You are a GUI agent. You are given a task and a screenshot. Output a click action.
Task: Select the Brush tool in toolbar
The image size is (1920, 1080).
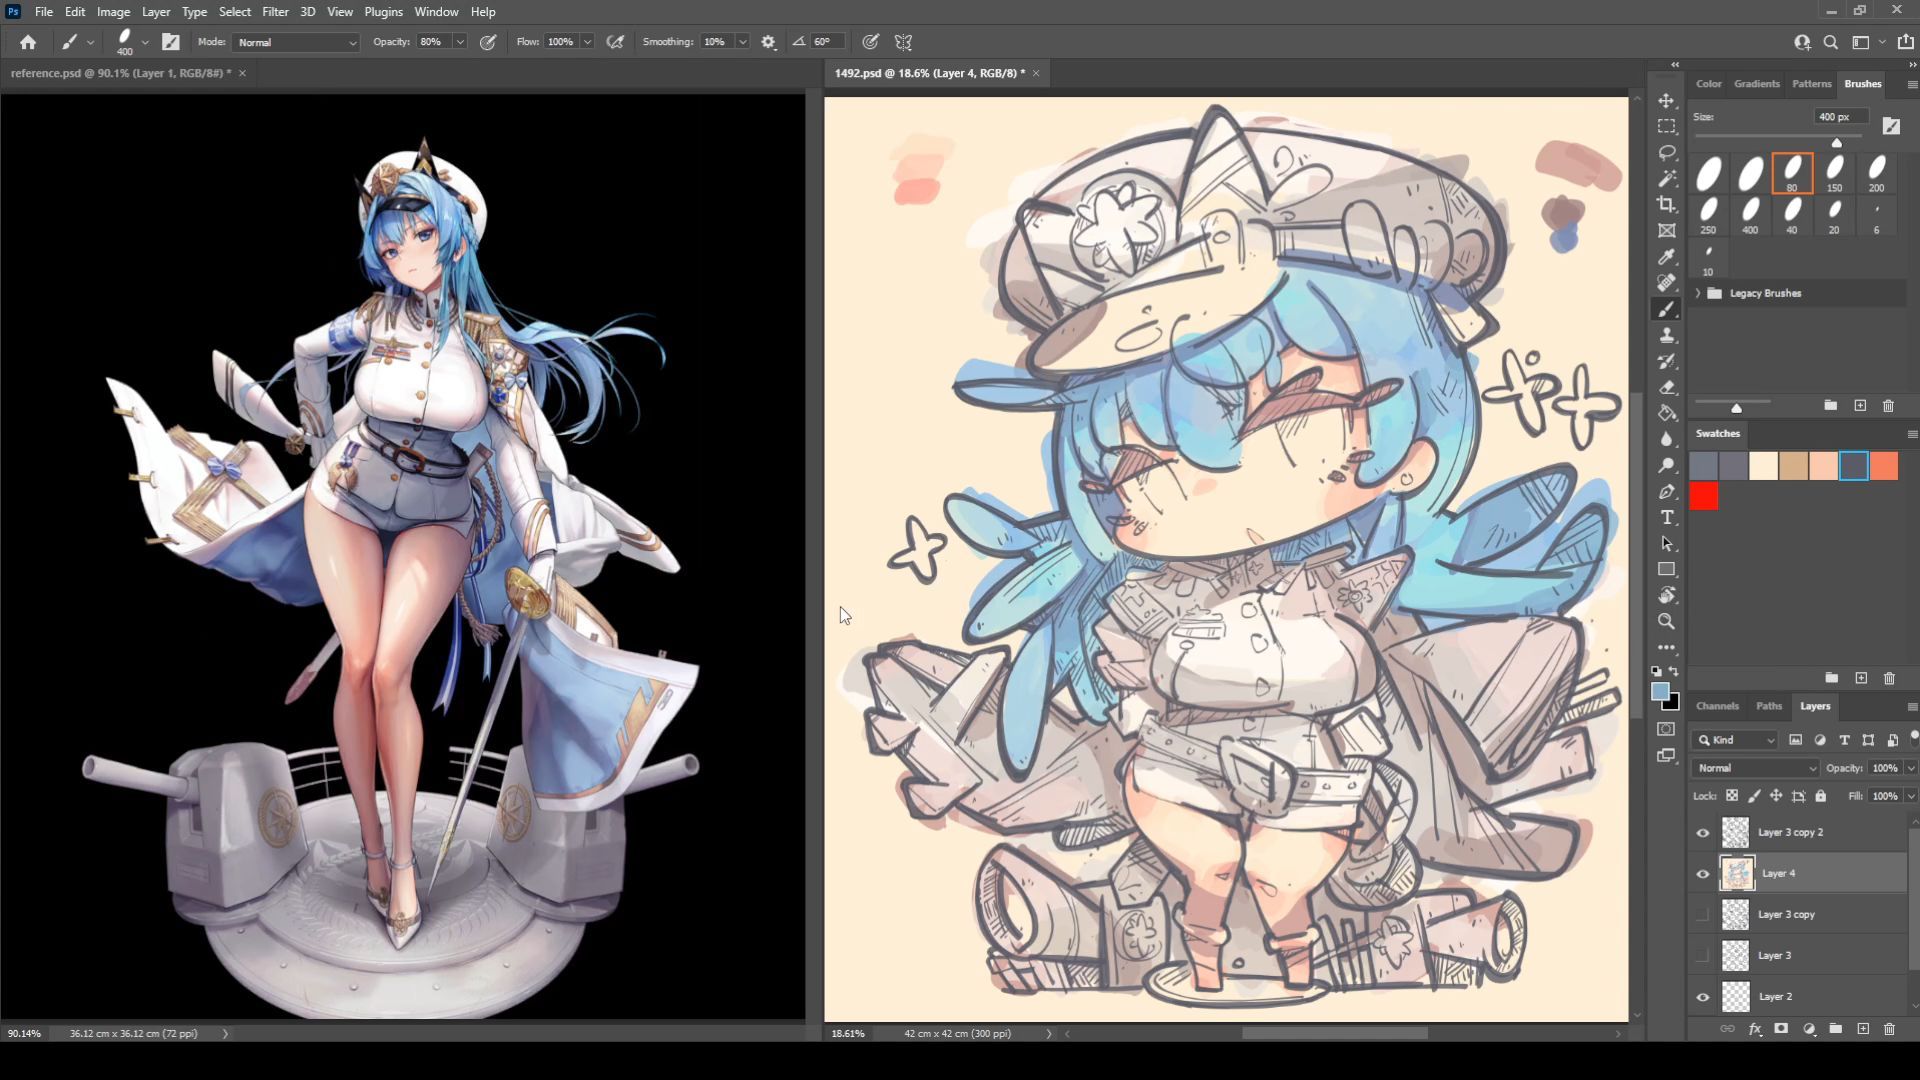1666,309
